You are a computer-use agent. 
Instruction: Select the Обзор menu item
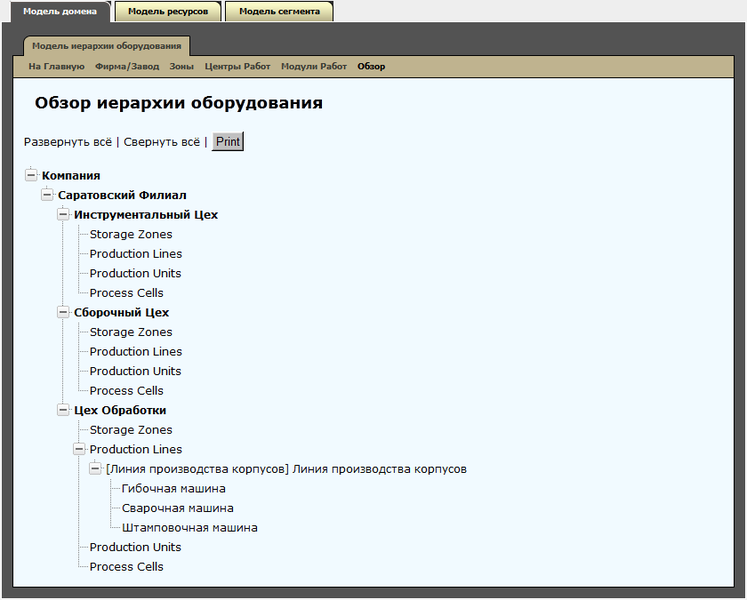371,66
